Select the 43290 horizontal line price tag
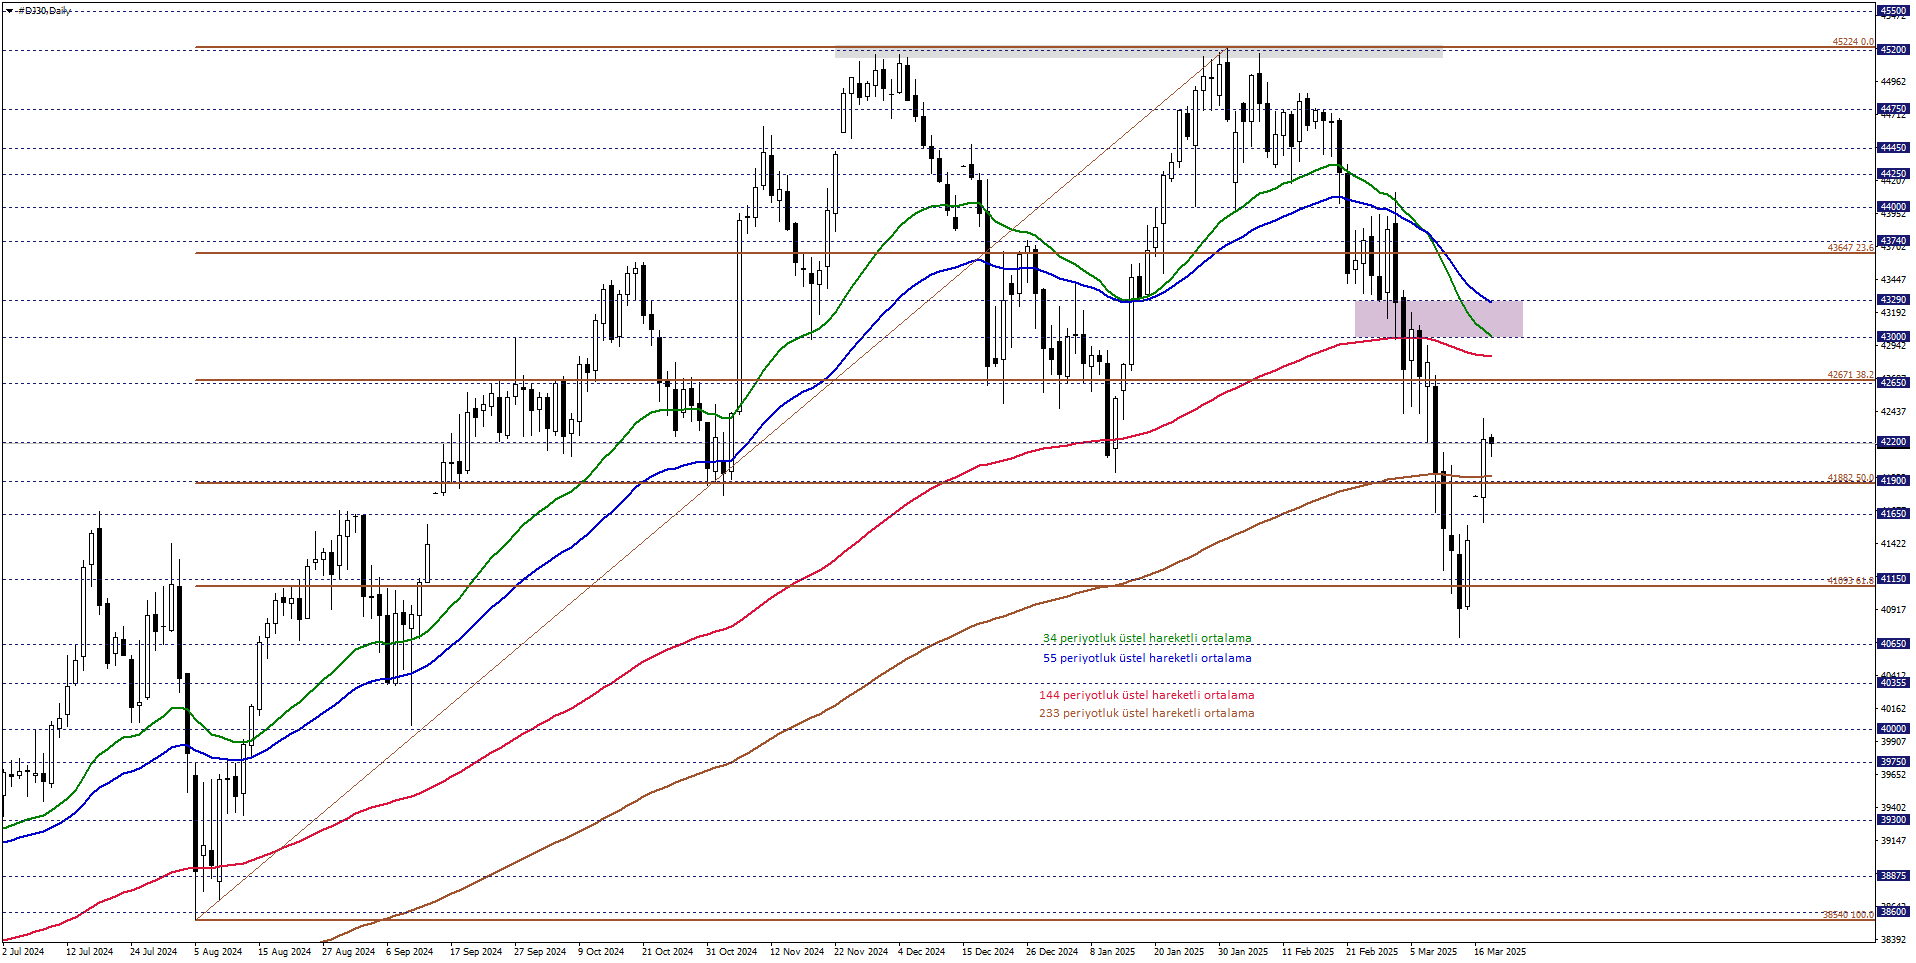1916x963 pixels. 1894,300
